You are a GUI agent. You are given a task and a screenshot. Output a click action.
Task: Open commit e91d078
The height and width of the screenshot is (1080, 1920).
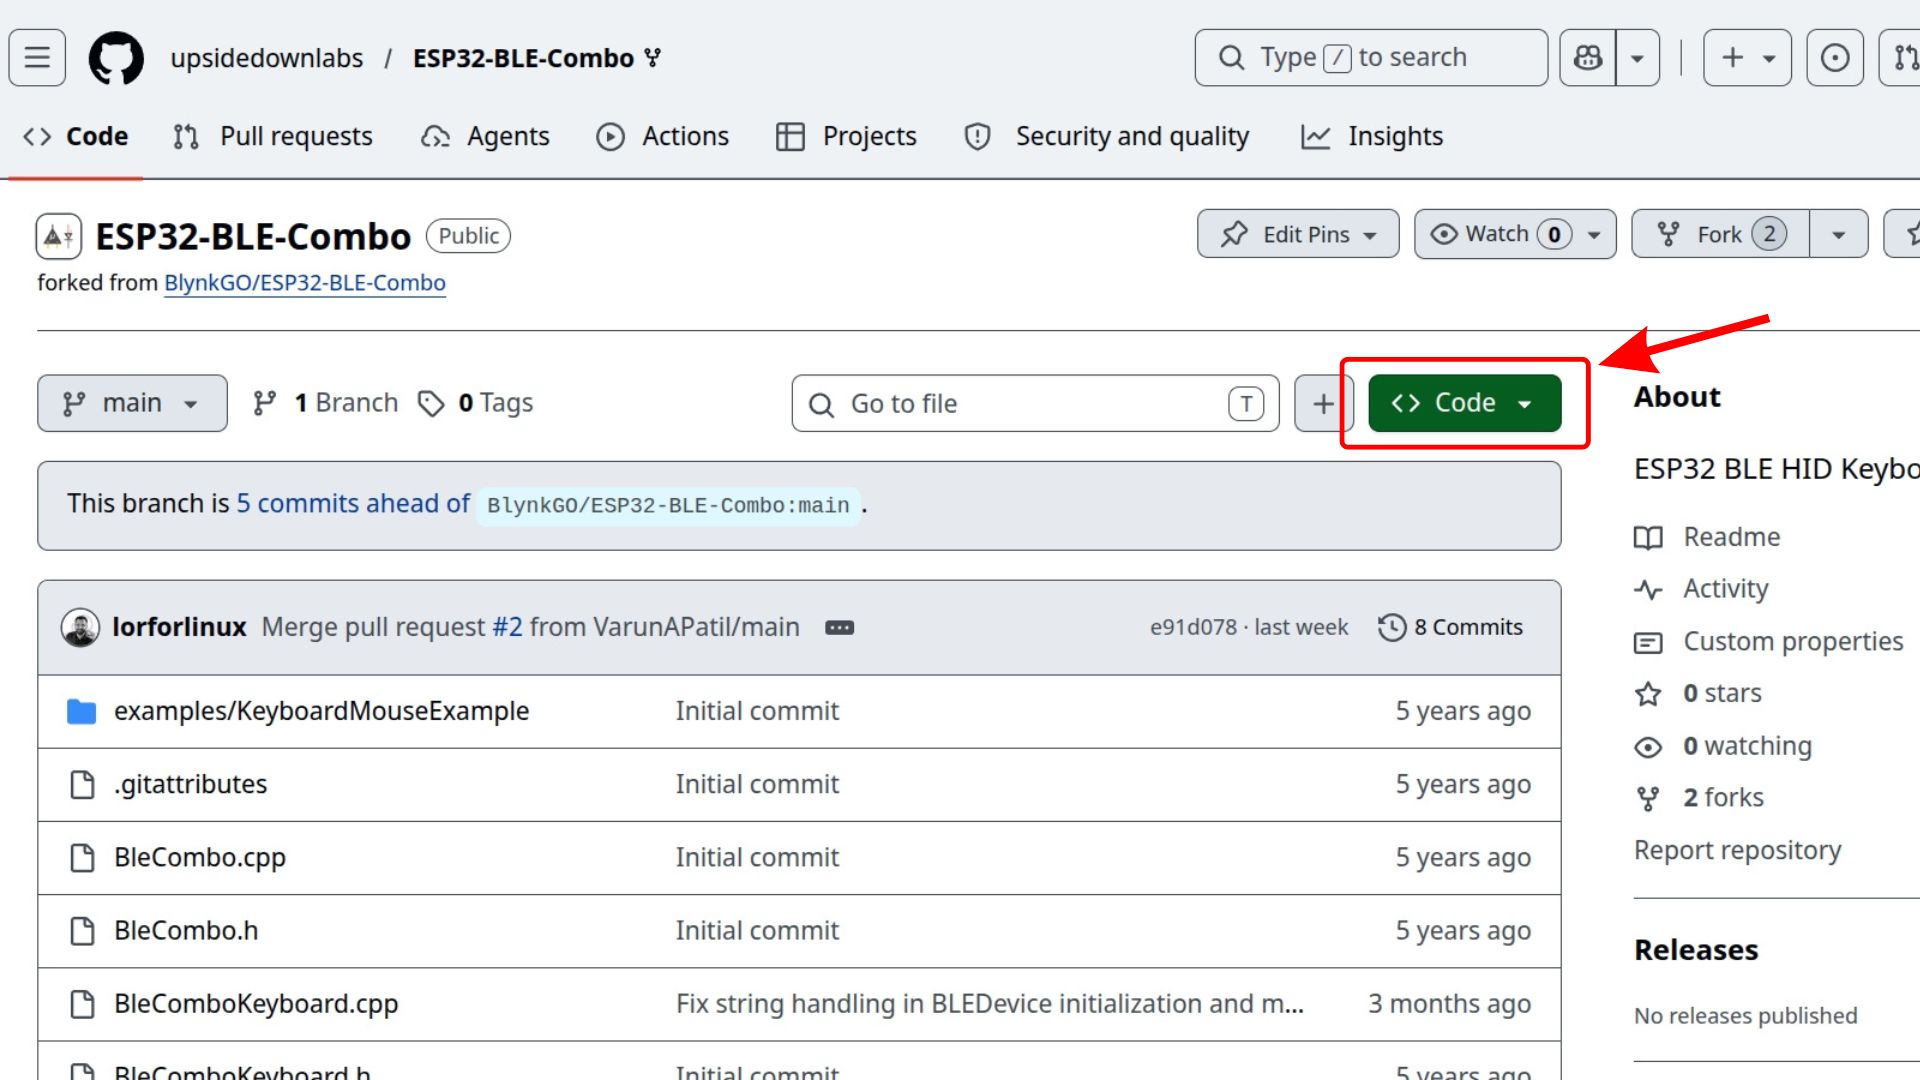1193,627
